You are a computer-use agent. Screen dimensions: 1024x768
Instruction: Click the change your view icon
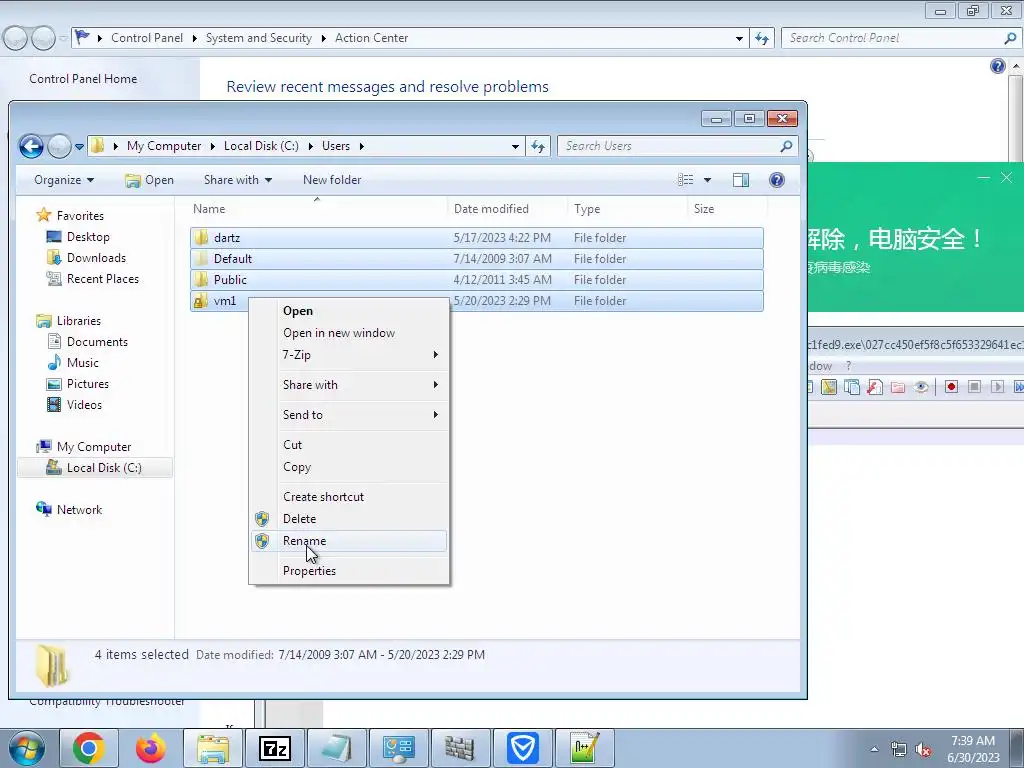point(686,180)
